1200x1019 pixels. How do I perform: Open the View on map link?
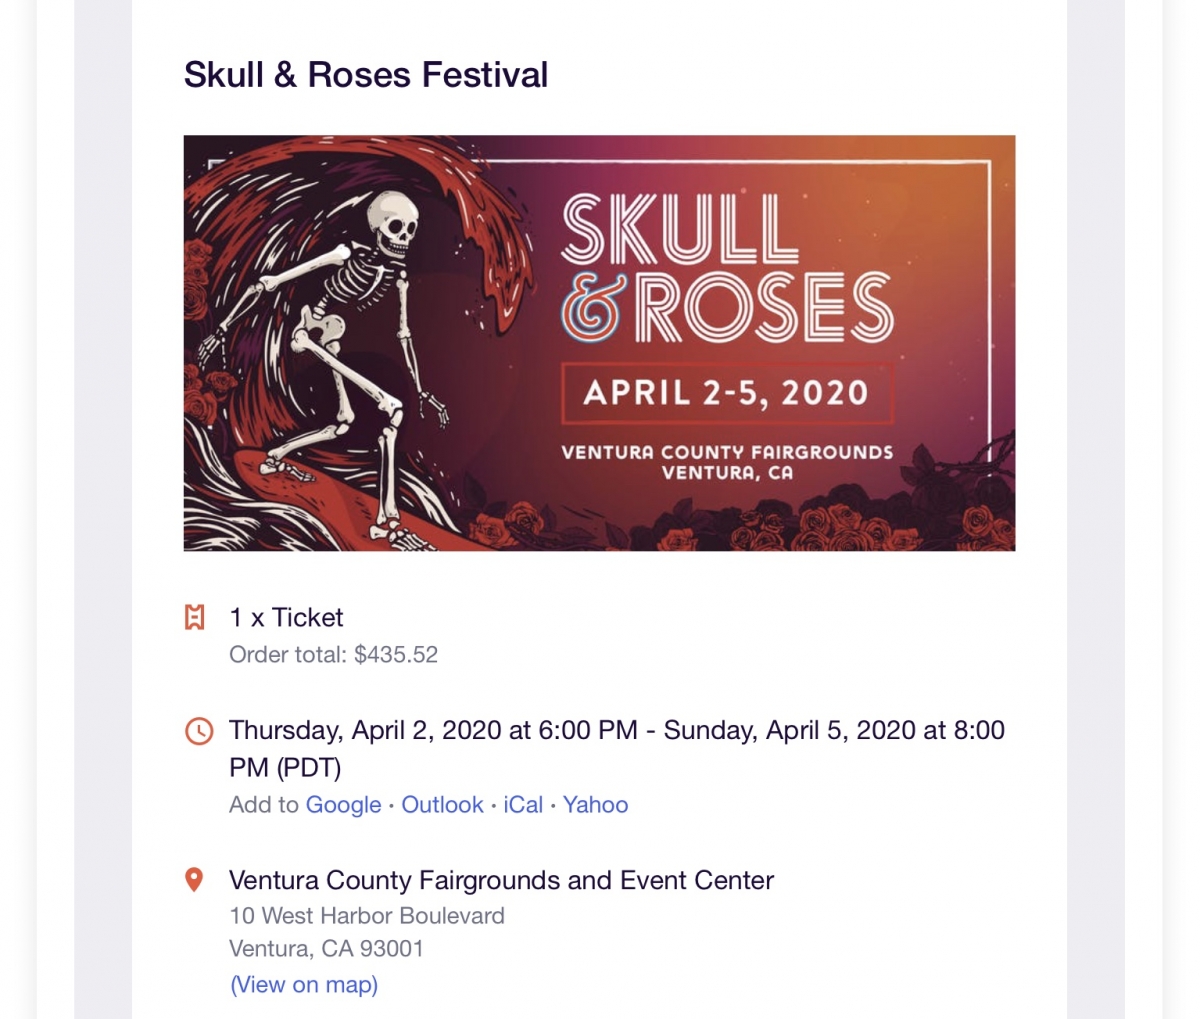pos(304,984)
